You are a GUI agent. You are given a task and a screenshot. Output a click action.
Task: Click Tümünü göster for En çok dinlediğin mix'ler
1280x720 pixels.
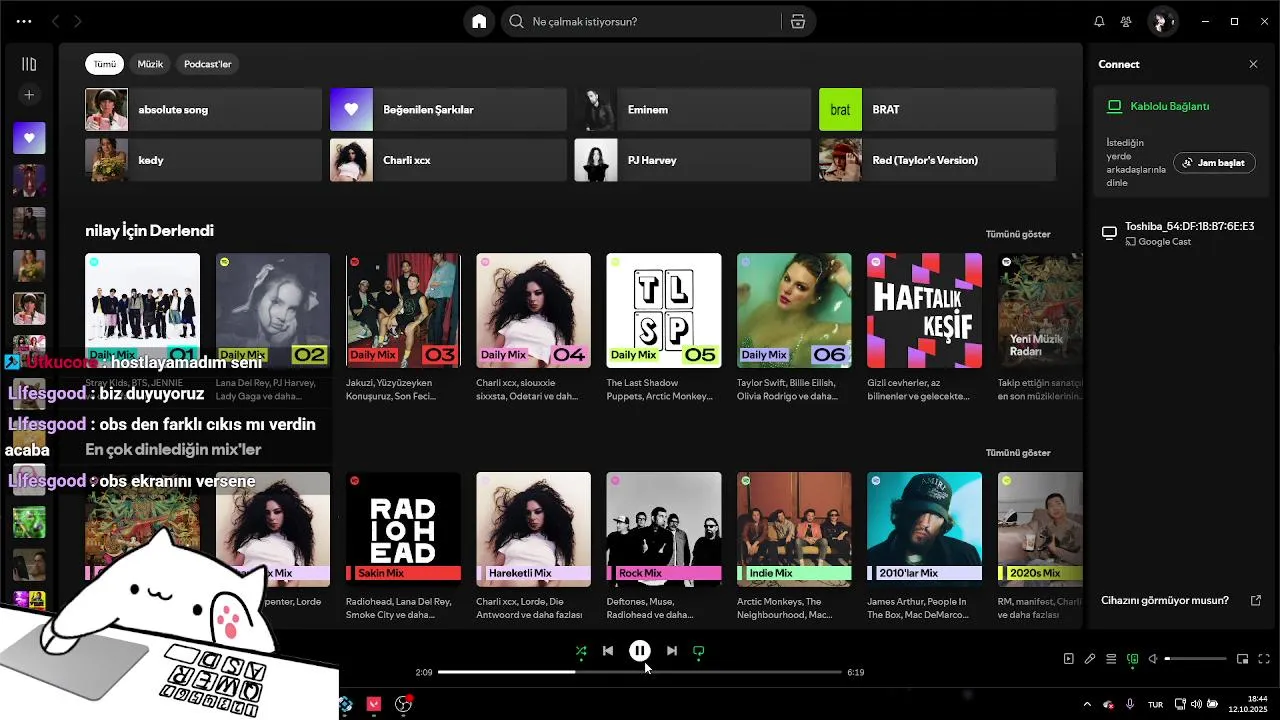pyautogui.click(x=1018, y=453)
